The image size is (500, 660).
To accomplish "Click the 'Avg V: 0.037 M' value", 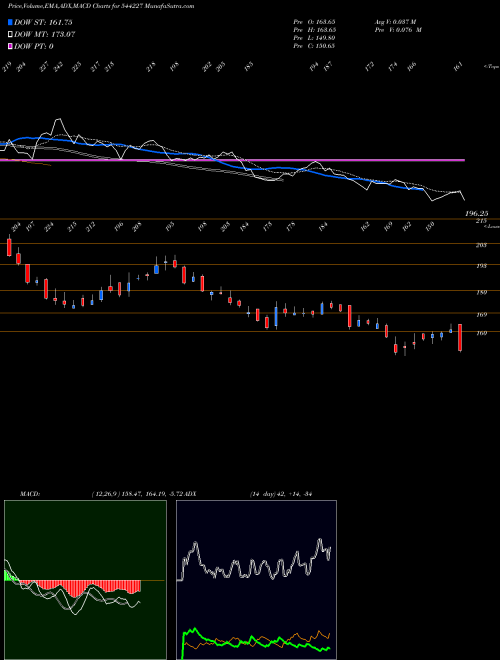I will pos(395,22).
